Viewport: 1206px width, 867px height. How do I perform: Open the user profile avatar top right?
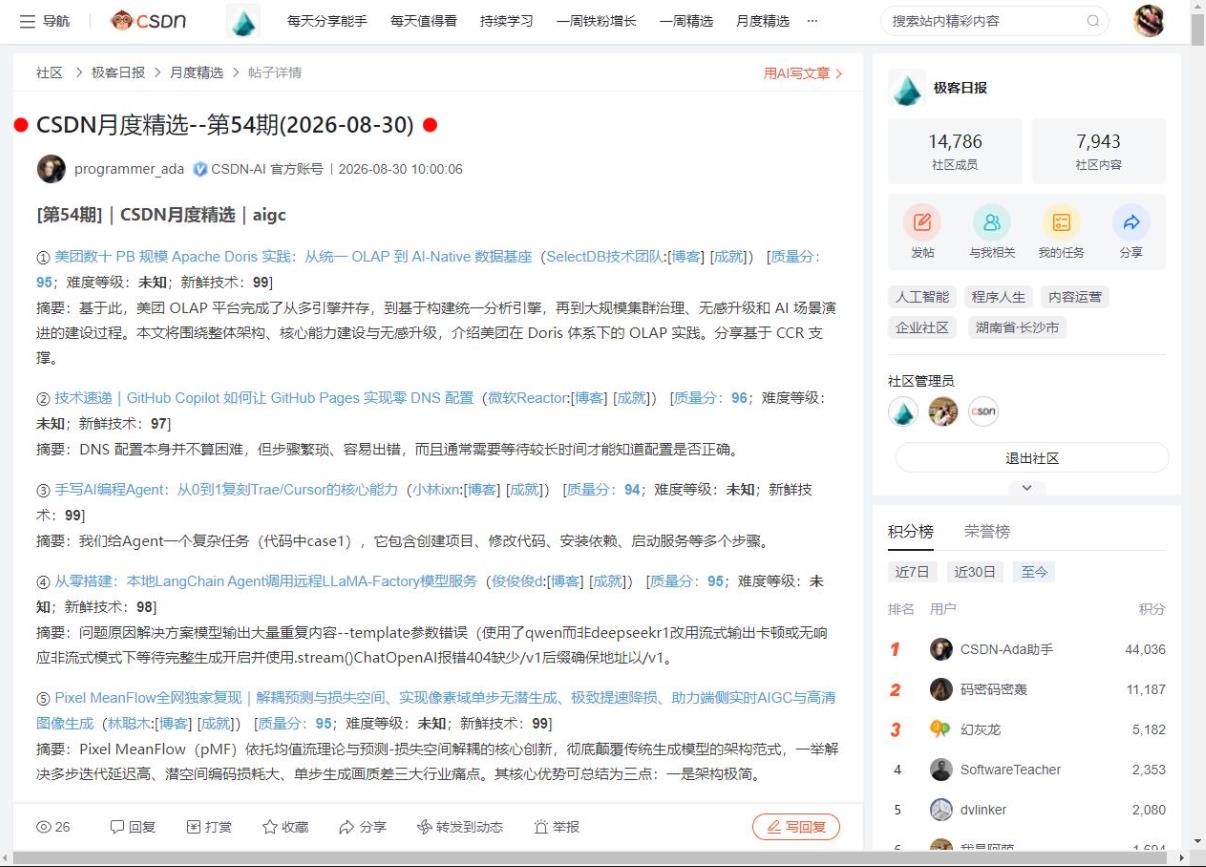tap(1149, 21)
